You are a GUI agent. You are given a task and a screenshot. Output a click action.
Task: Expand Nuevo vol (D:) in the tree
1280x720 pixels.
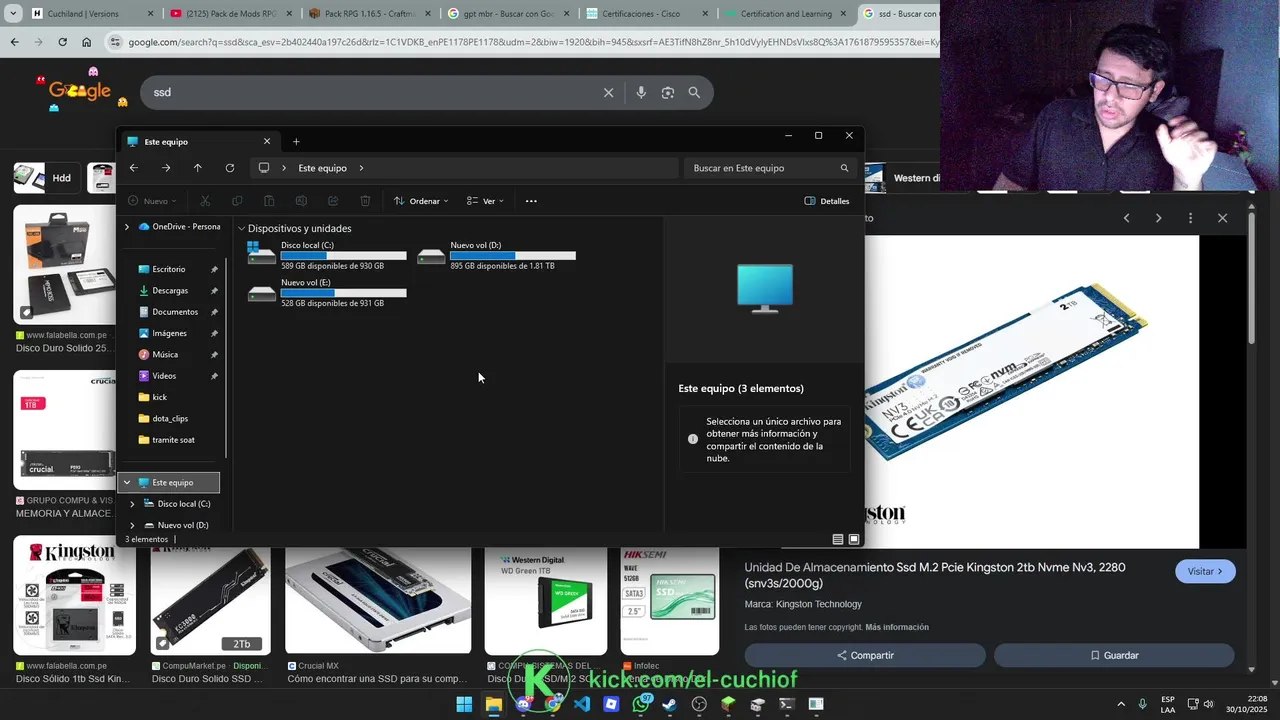[132, 525]
